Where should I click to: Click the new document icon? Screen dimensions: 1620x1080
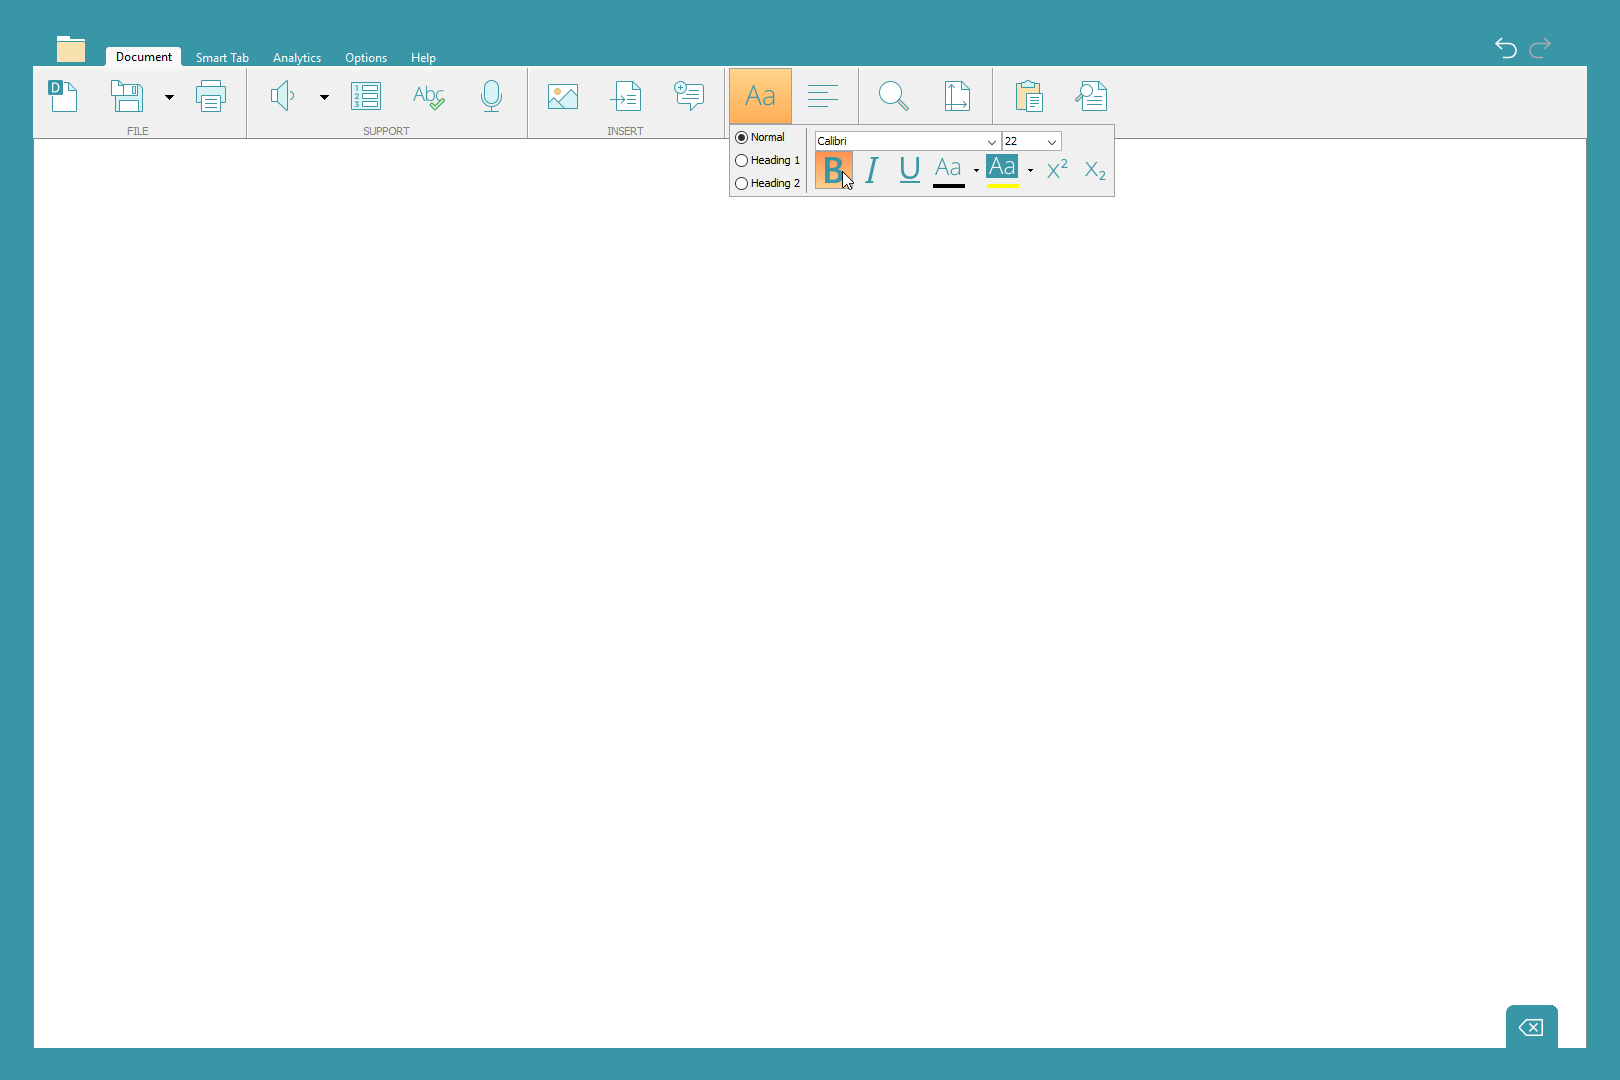(x=63, y=96)
